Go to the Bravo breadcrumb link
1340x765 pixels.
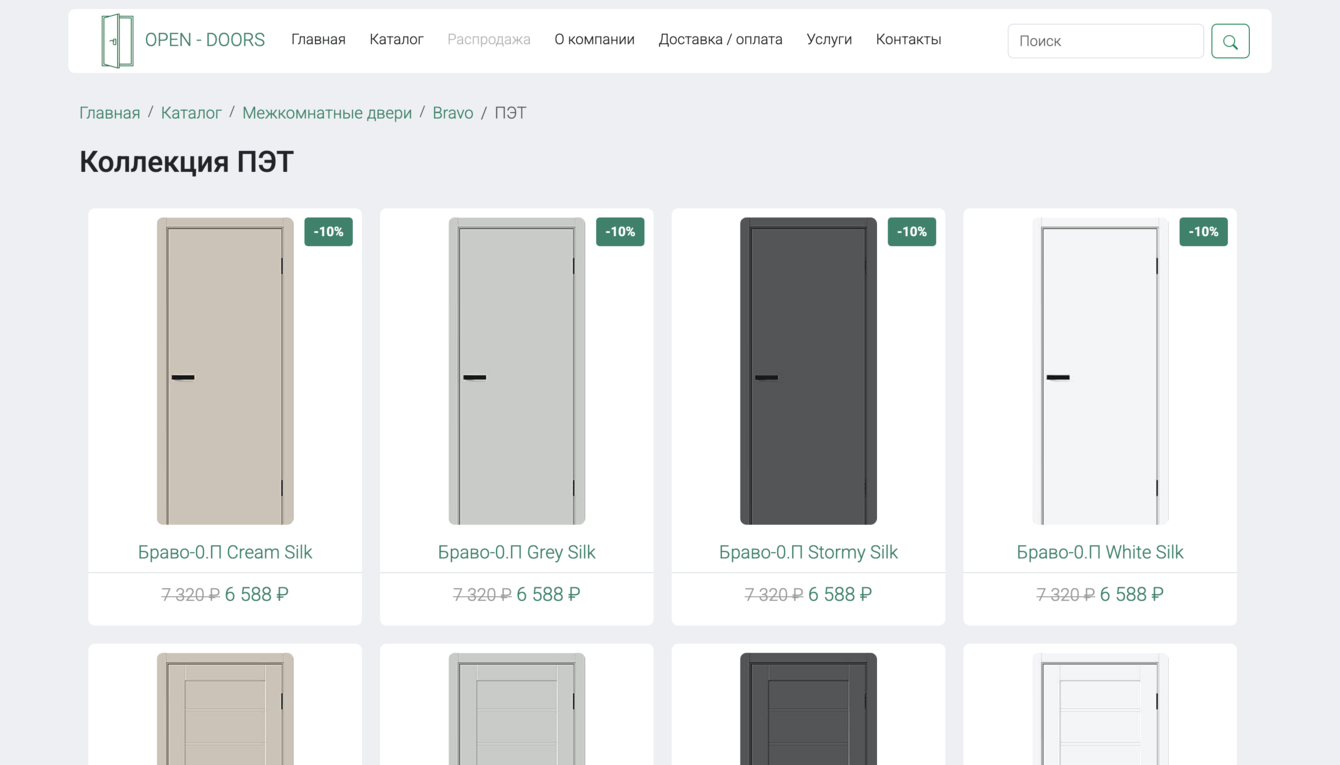coord(453,113)
